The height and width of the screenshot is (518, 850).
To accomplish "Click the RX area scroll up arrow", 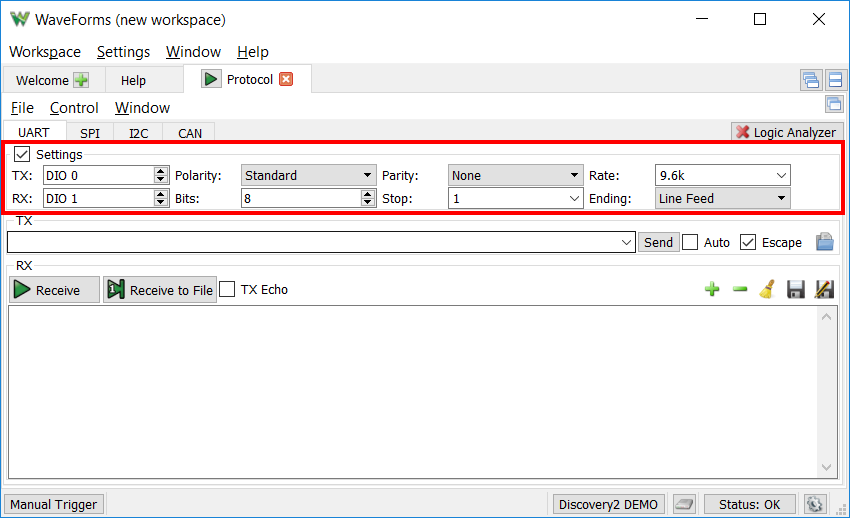I will (x=827, y=316).
